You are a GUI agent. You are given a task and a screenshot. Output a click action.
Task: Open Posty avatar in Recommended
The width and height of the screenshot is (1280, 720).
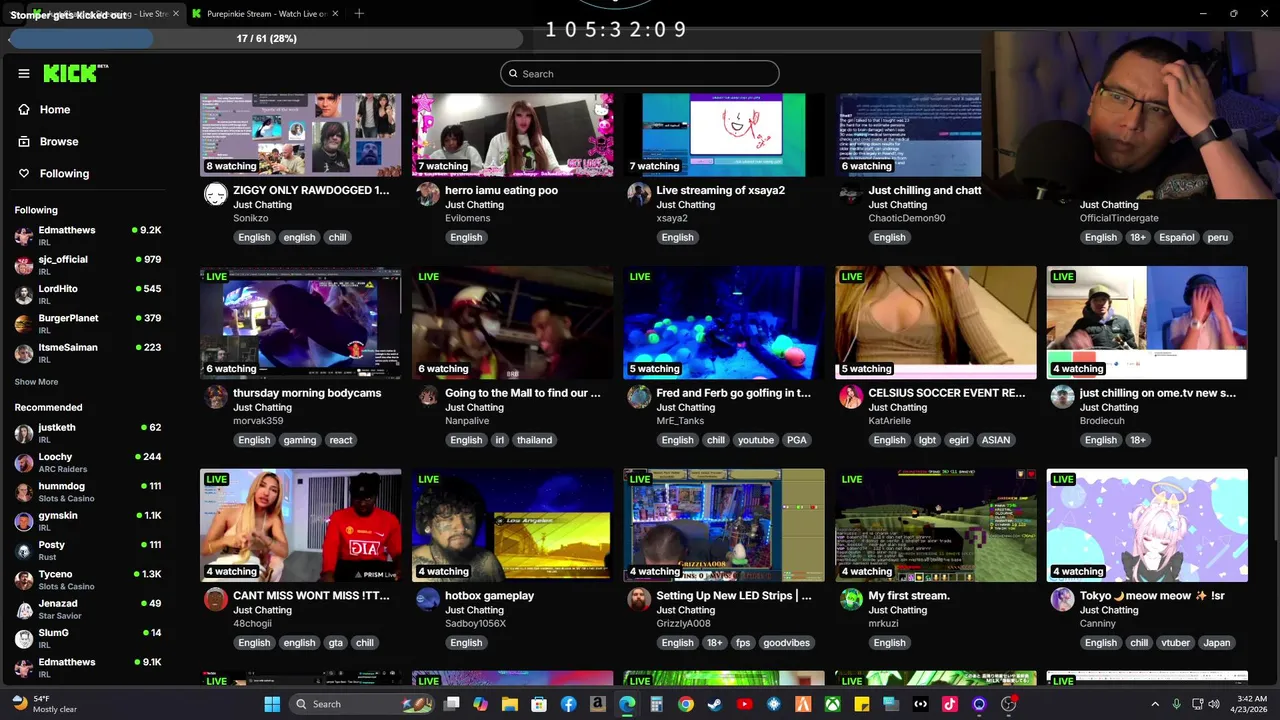tap(24, 550)
